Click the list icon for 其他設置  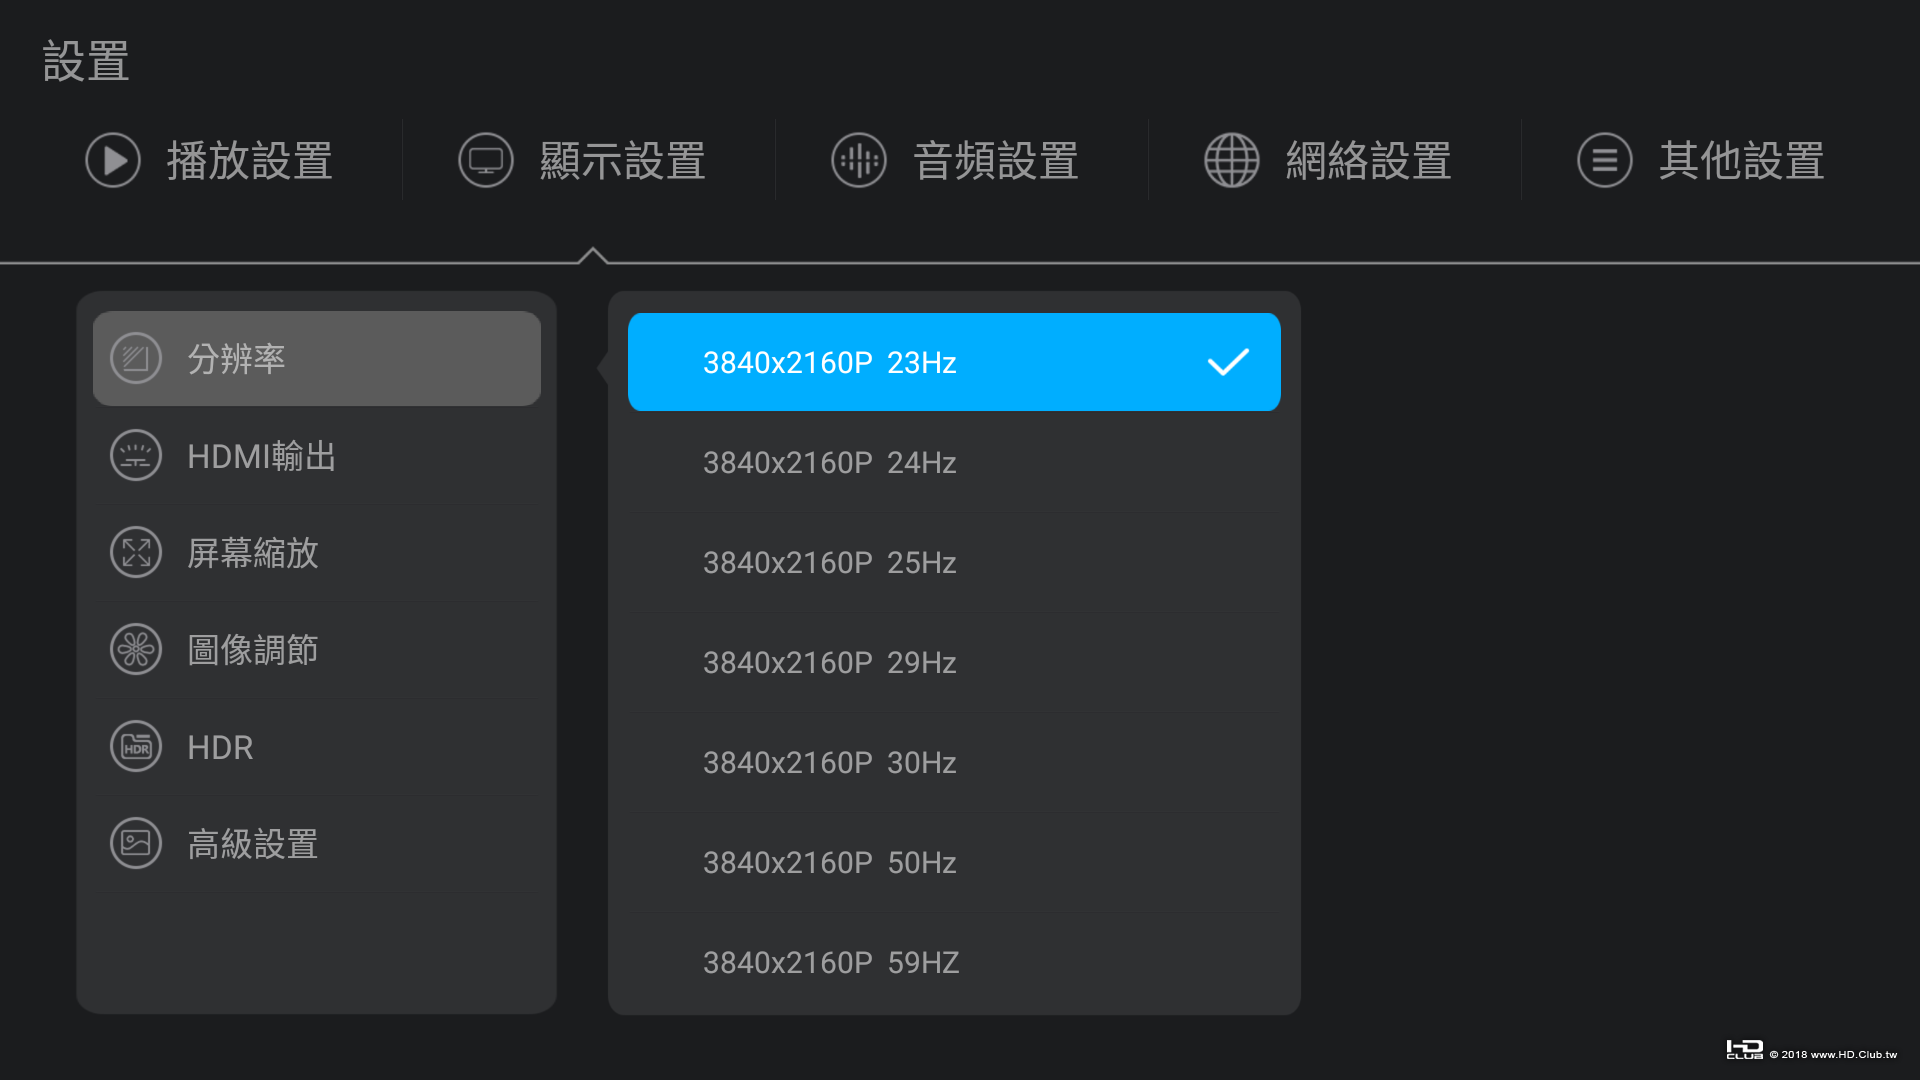[x=1605, y=160]
